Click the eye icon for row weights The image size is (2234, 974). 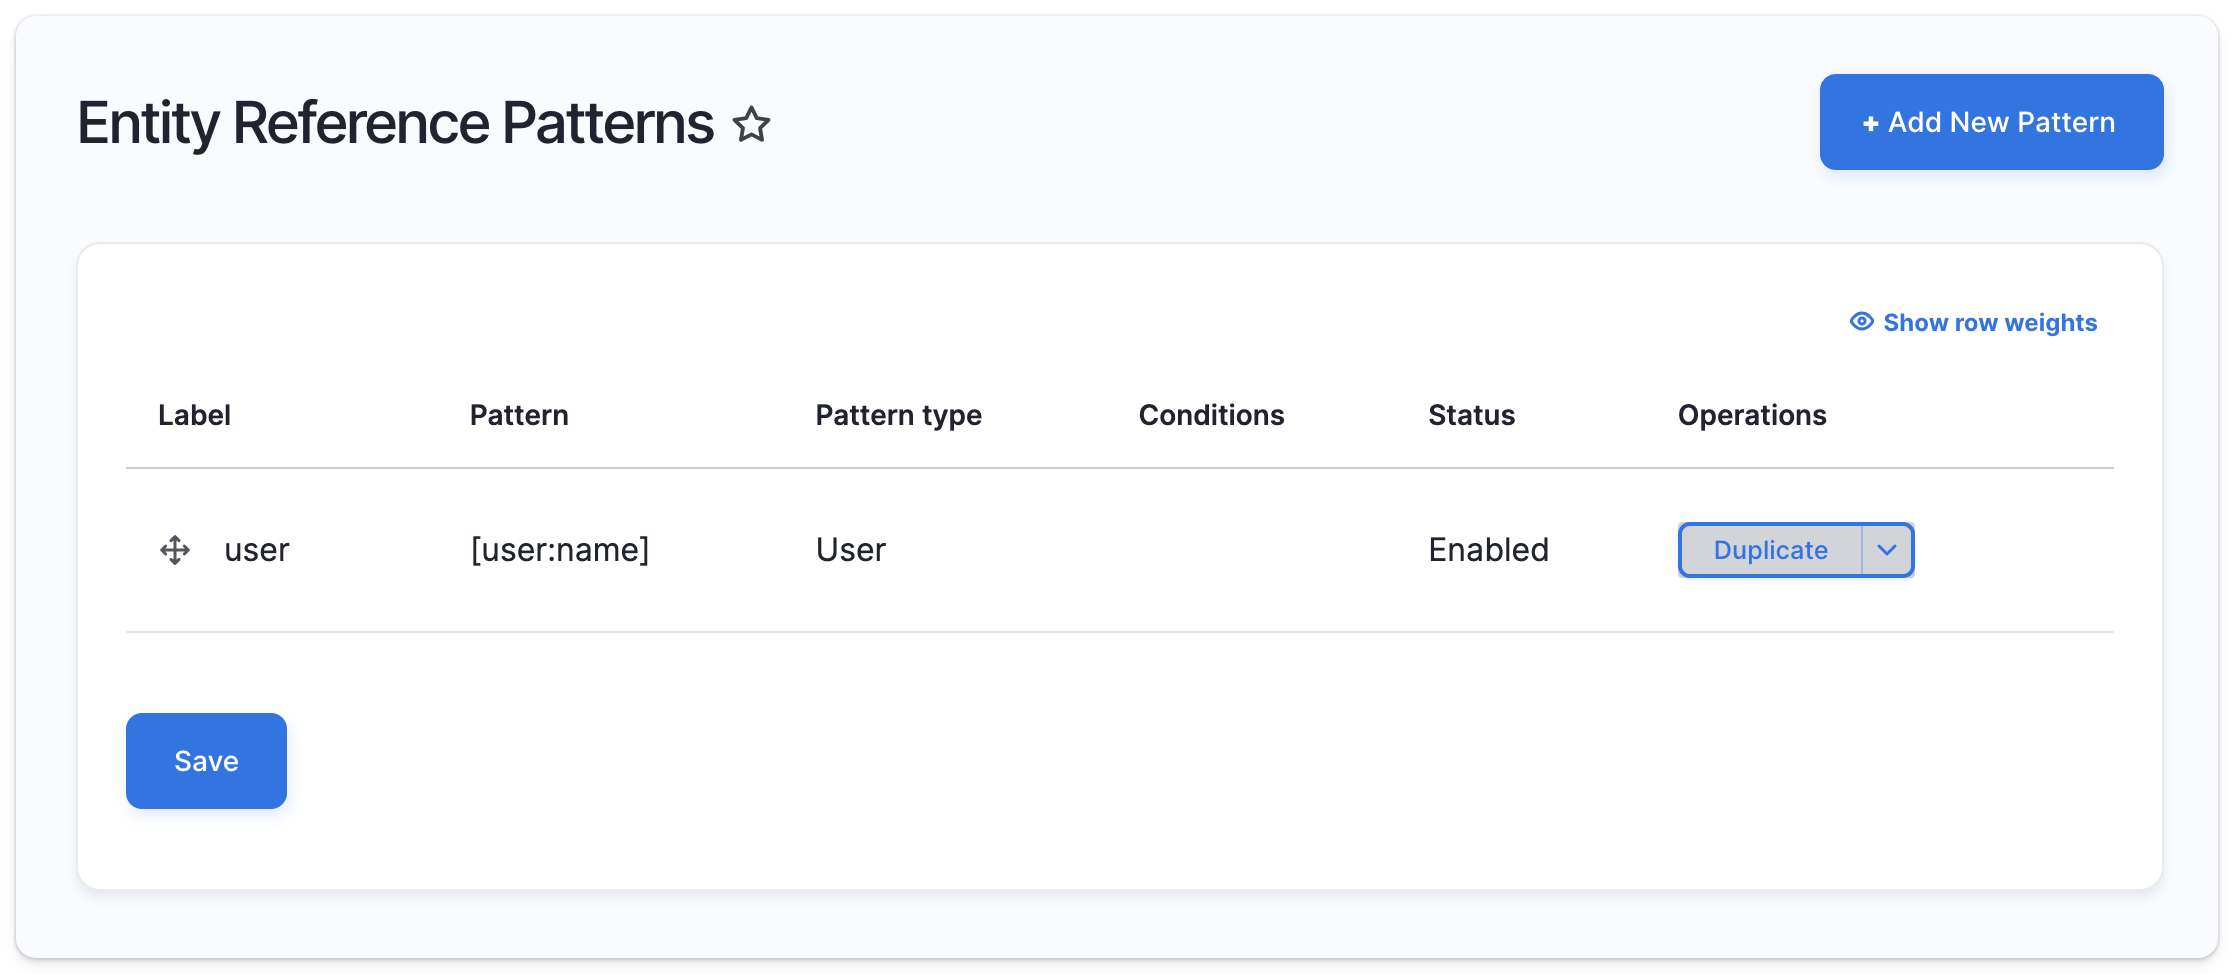(x=1861, y=321)
